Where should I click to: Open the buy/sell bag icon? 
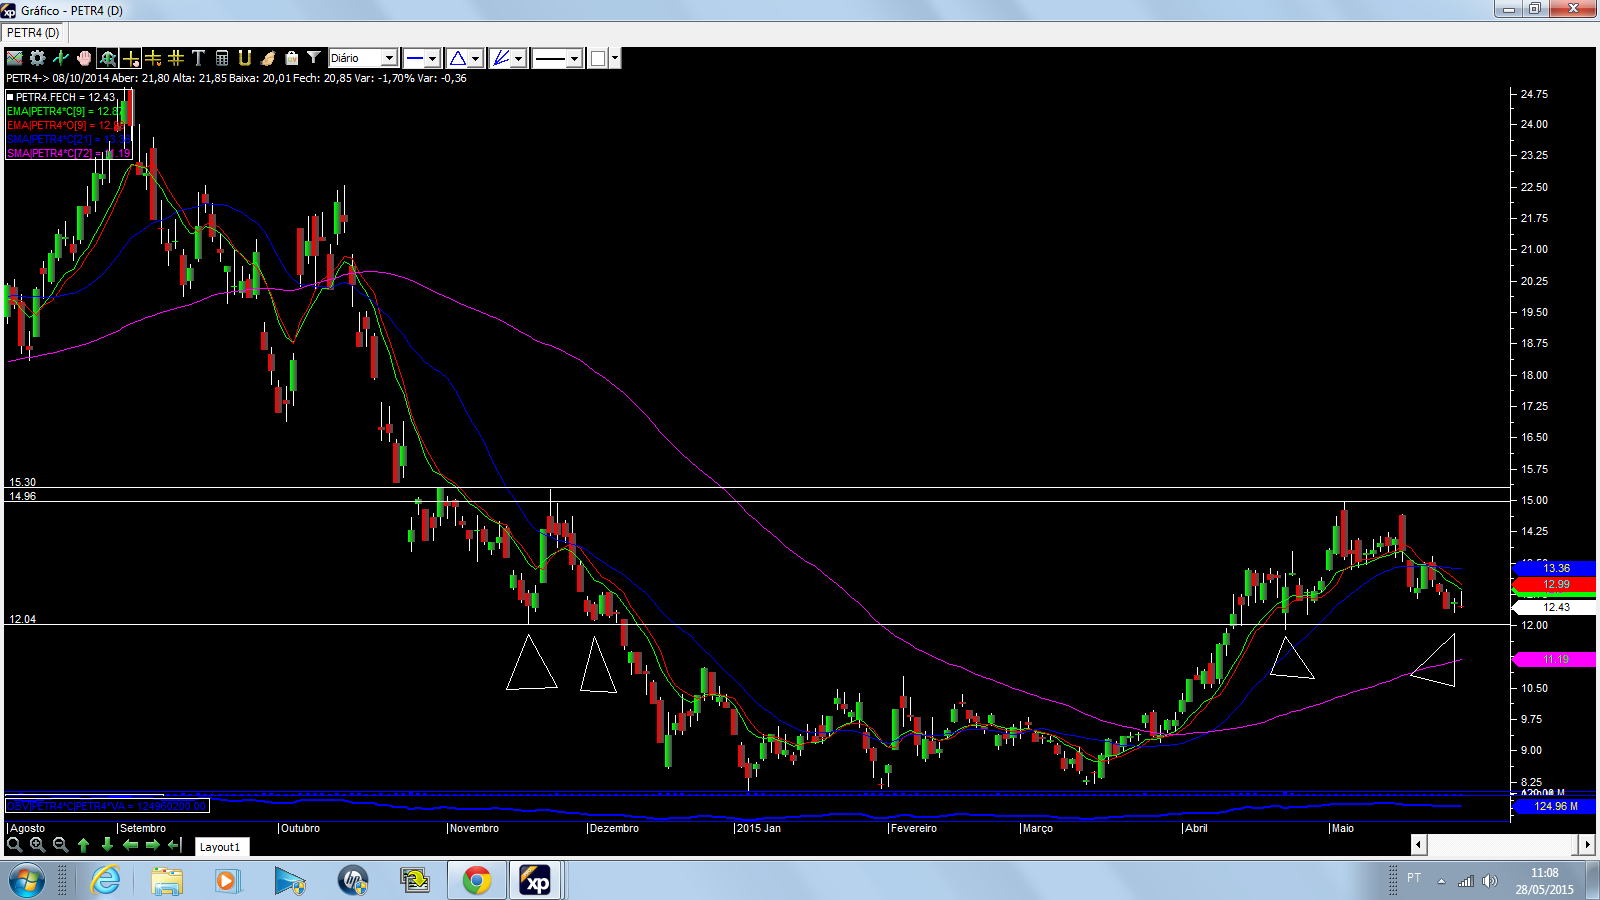point(291,58)
